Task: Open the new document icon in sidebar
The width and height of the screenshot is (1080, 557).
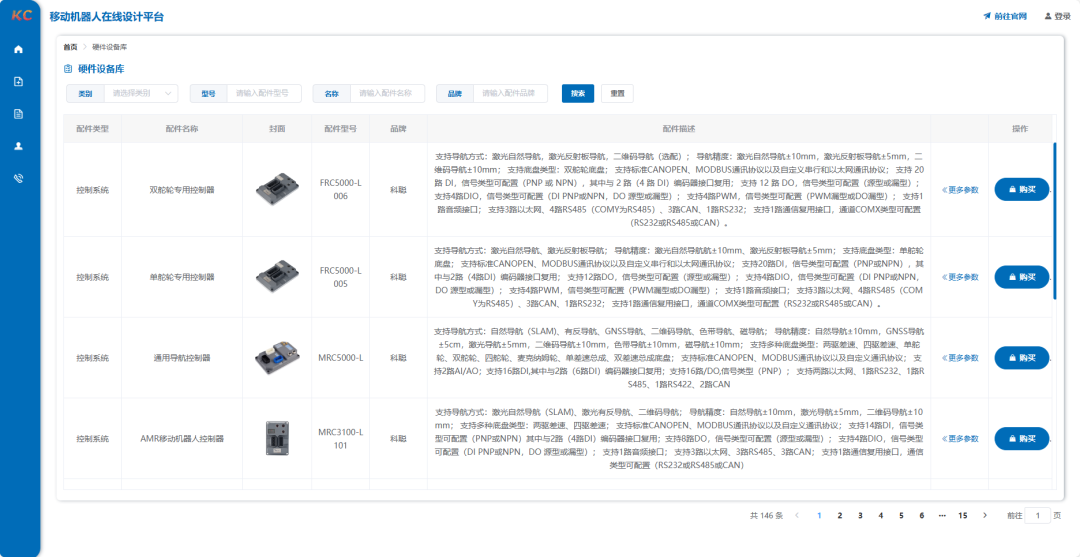Action: 18,81
